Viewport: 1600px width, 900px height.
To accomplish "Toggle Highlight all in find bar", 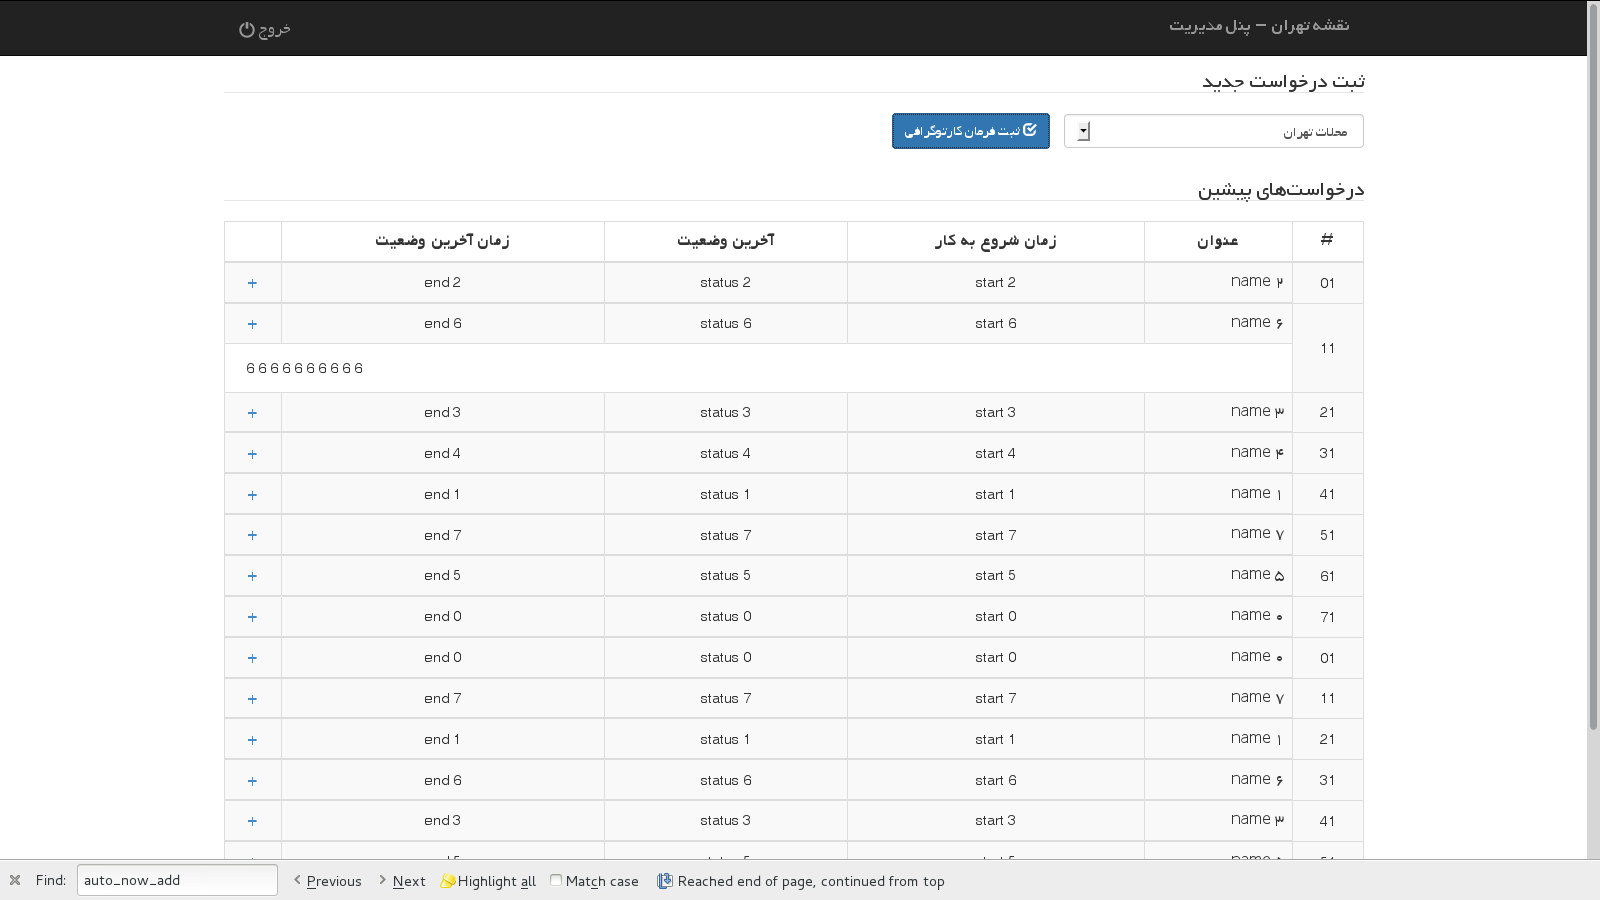I will click(x=488, y=881).
